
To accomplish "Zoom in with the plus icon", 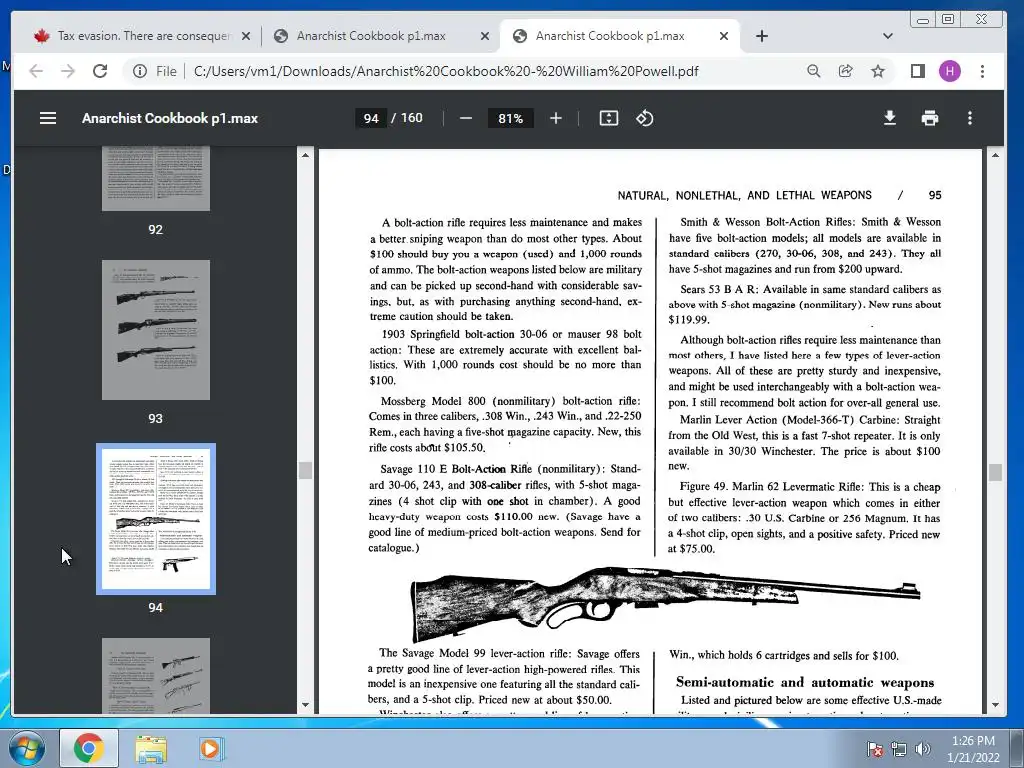I will [556, 118].
